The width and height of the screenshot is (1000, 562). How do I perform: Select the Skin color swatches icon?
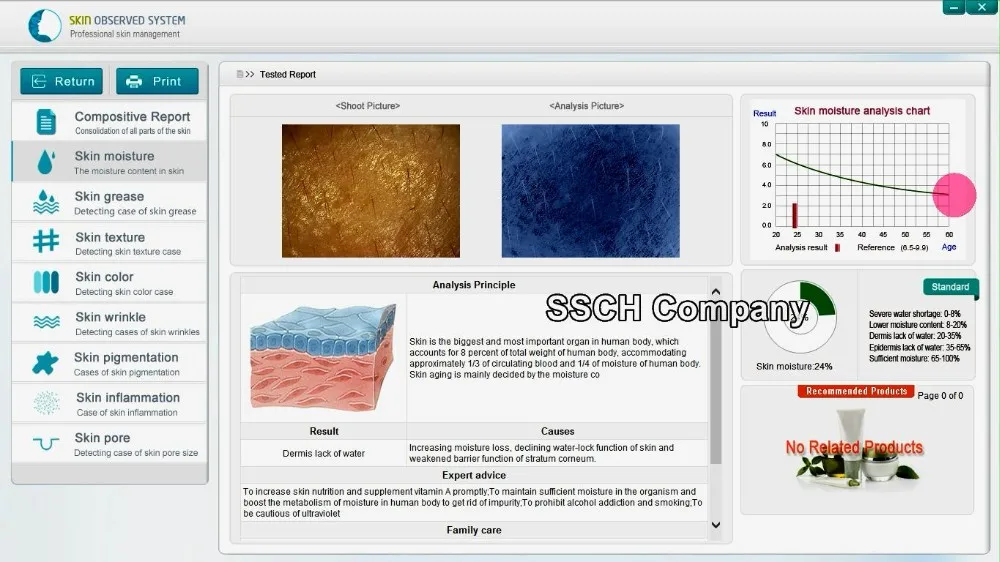click(x=46, y=283)
